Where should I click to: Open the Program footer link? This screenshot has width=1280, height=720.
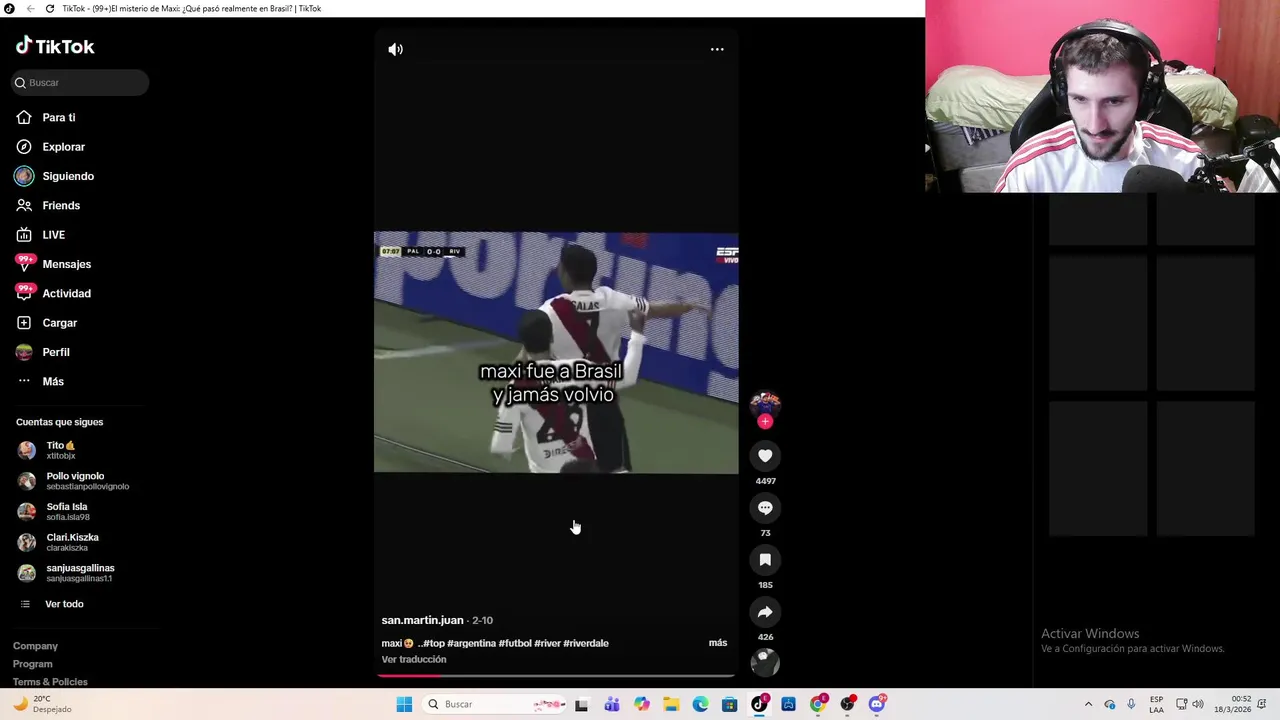pos(33,664)
